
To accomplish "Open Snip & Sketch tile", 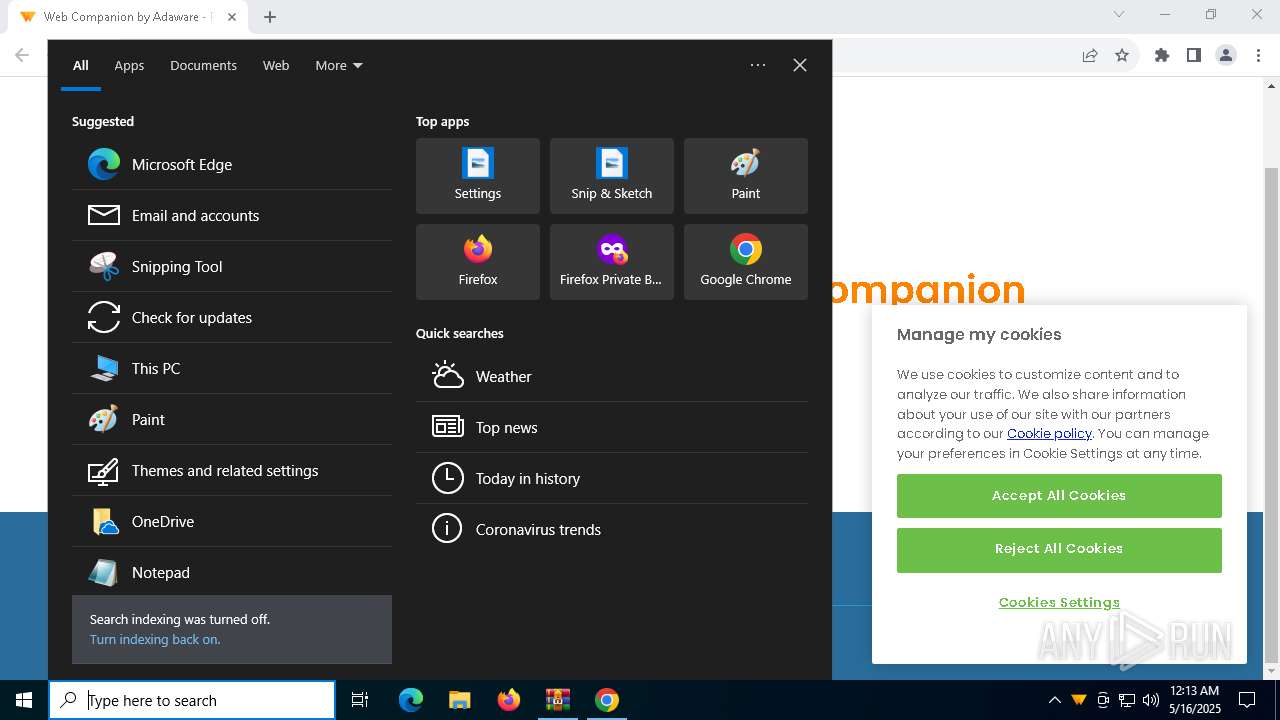I will coord(612,176).
